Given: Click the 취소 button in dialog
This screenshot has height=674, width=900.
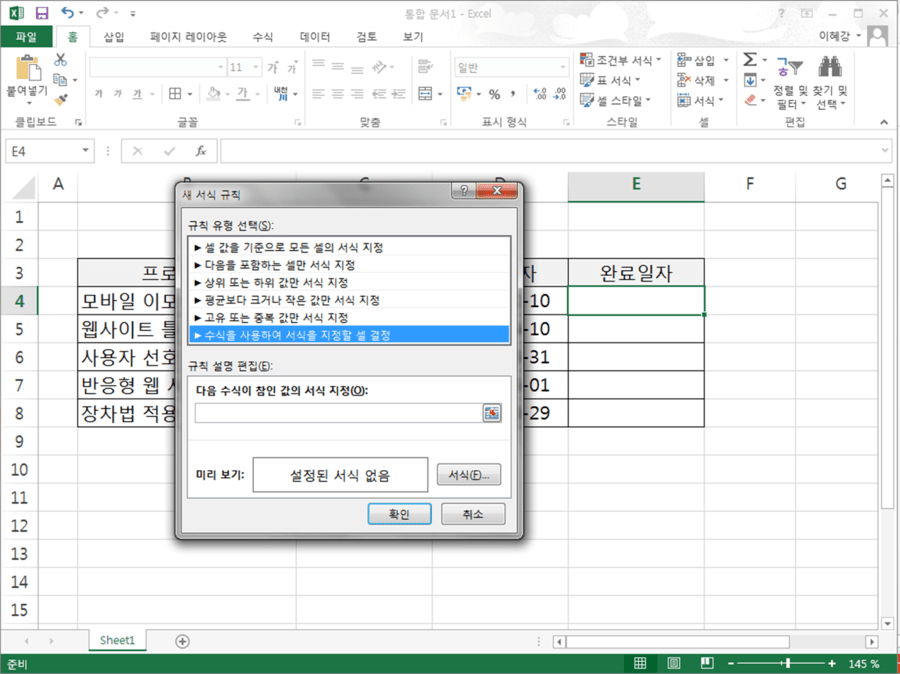Looking at the screenshot, I should [x=473, y=514].
